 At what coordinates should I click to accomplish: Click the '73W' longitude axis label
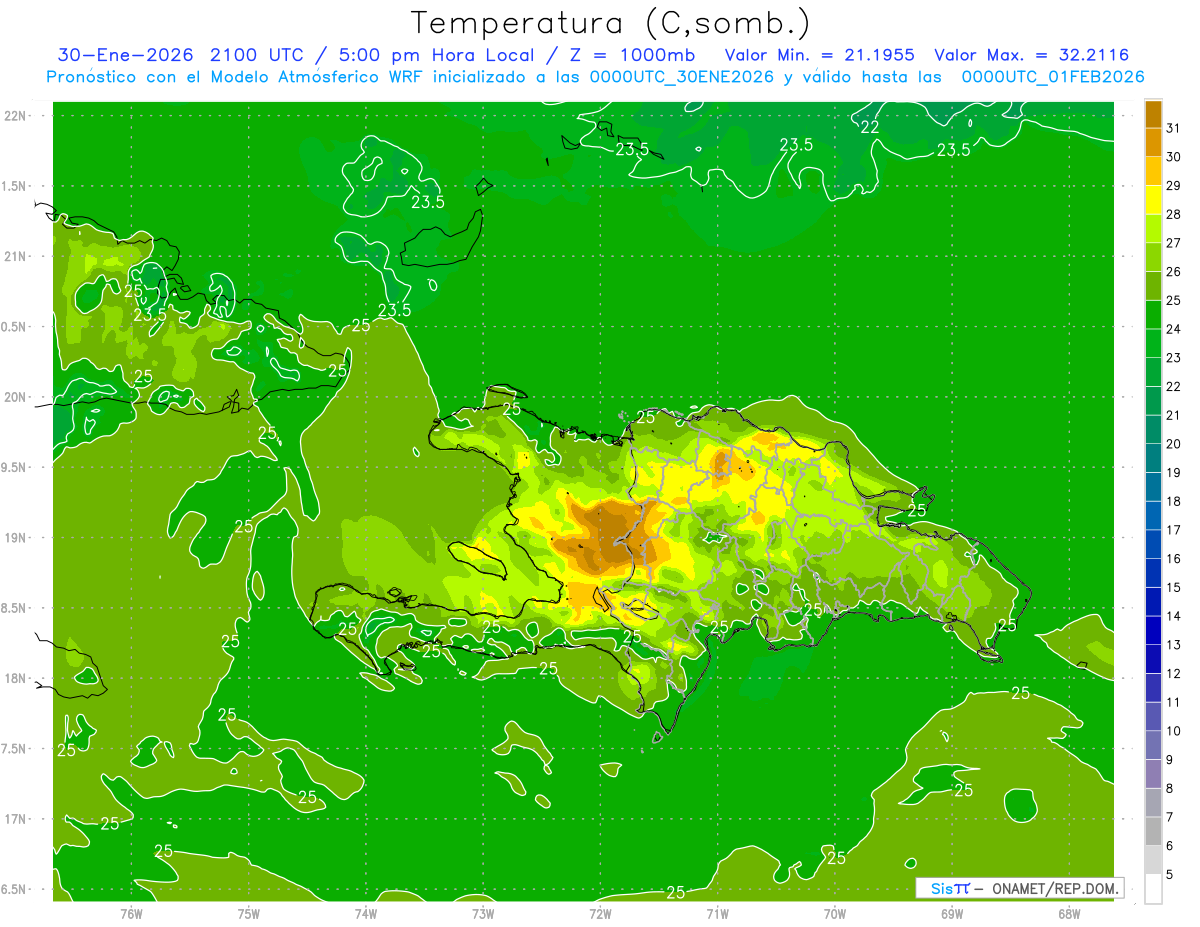coord(483,913)
